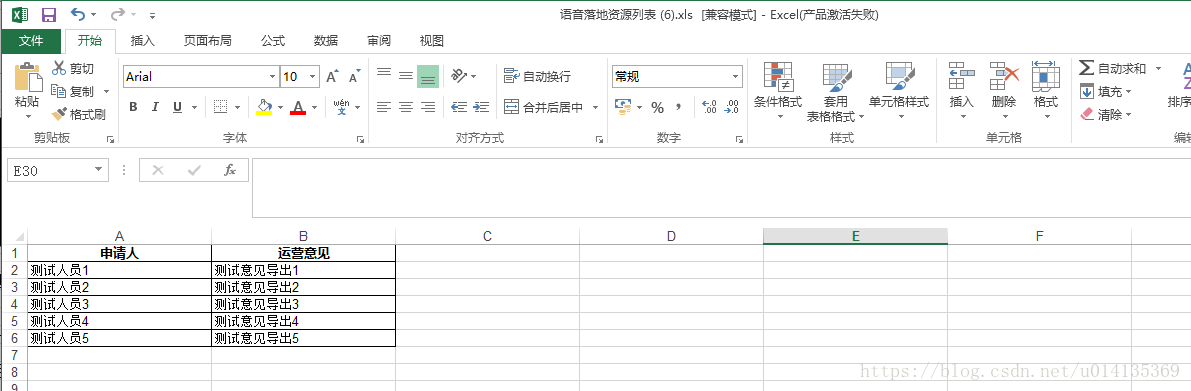Click the fx insert function icon
Screen dimensions: 1191x391
(x=230, y=170)
